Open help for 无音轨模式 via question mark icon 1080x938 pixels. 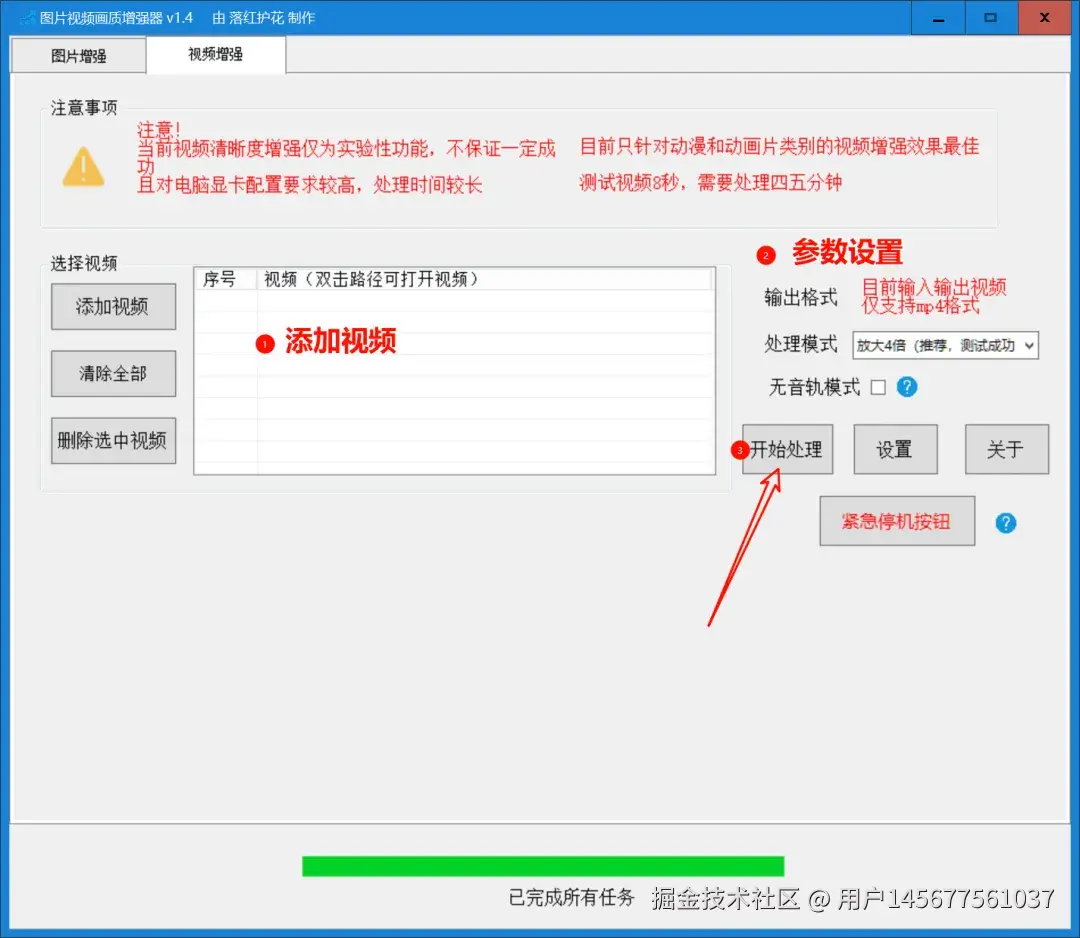(907, 387)
